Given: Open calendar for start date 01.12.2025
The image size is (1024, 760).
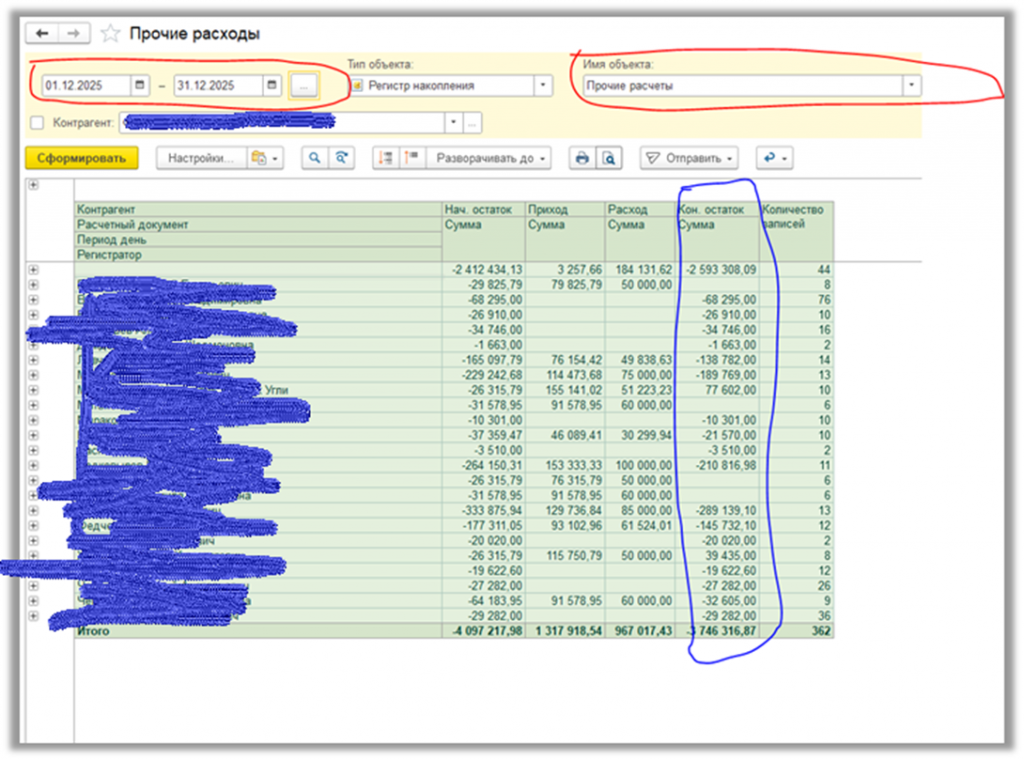Looking at the screenshot, I should coord(140,86).
